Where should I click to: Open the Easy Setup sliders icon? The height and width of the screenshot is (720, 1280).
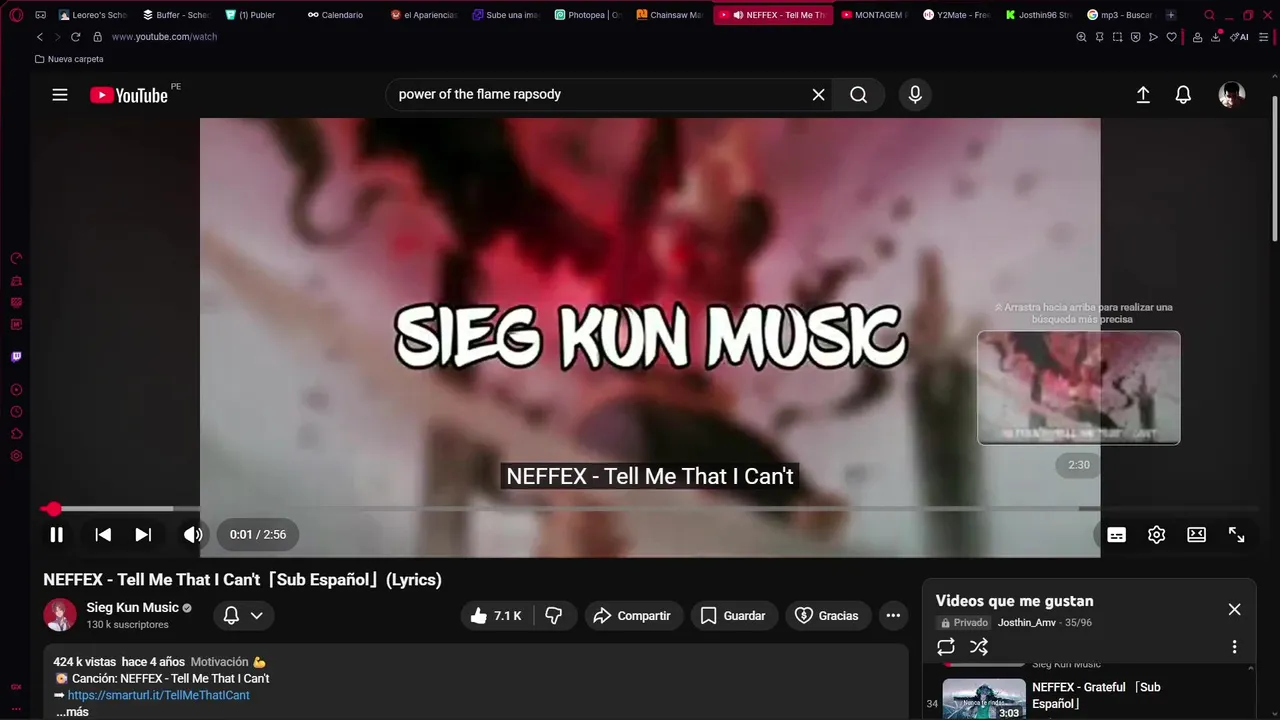(1265, 37)
